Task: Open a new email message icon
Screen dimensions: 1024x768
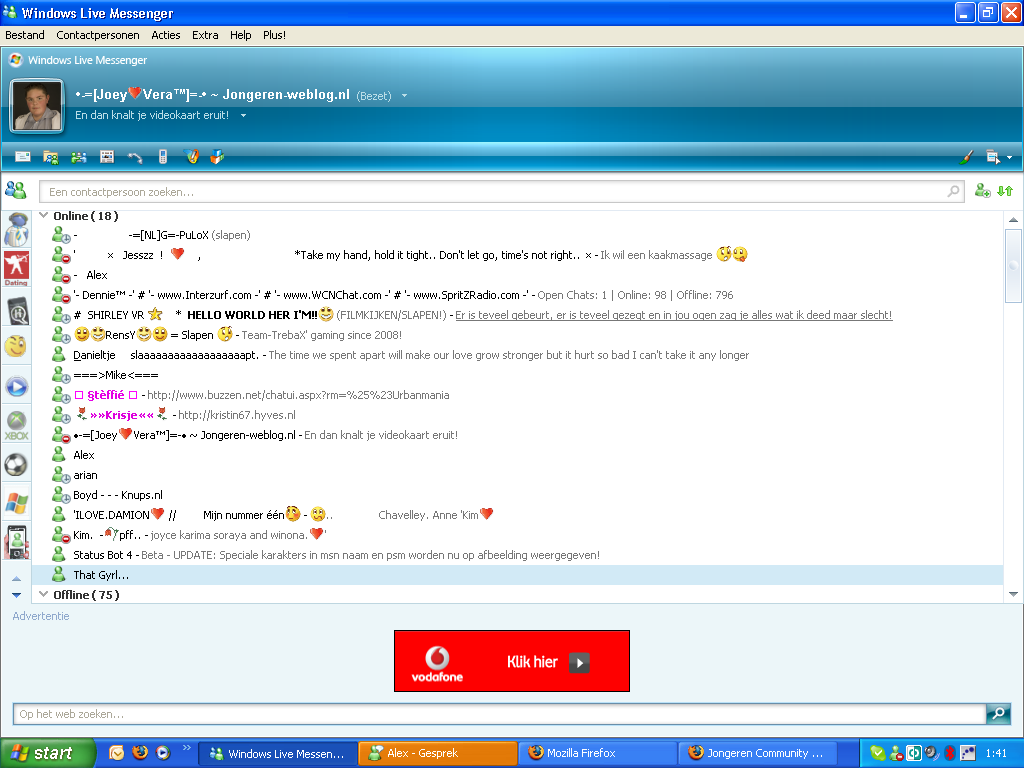Action: (x=22, y=157)
